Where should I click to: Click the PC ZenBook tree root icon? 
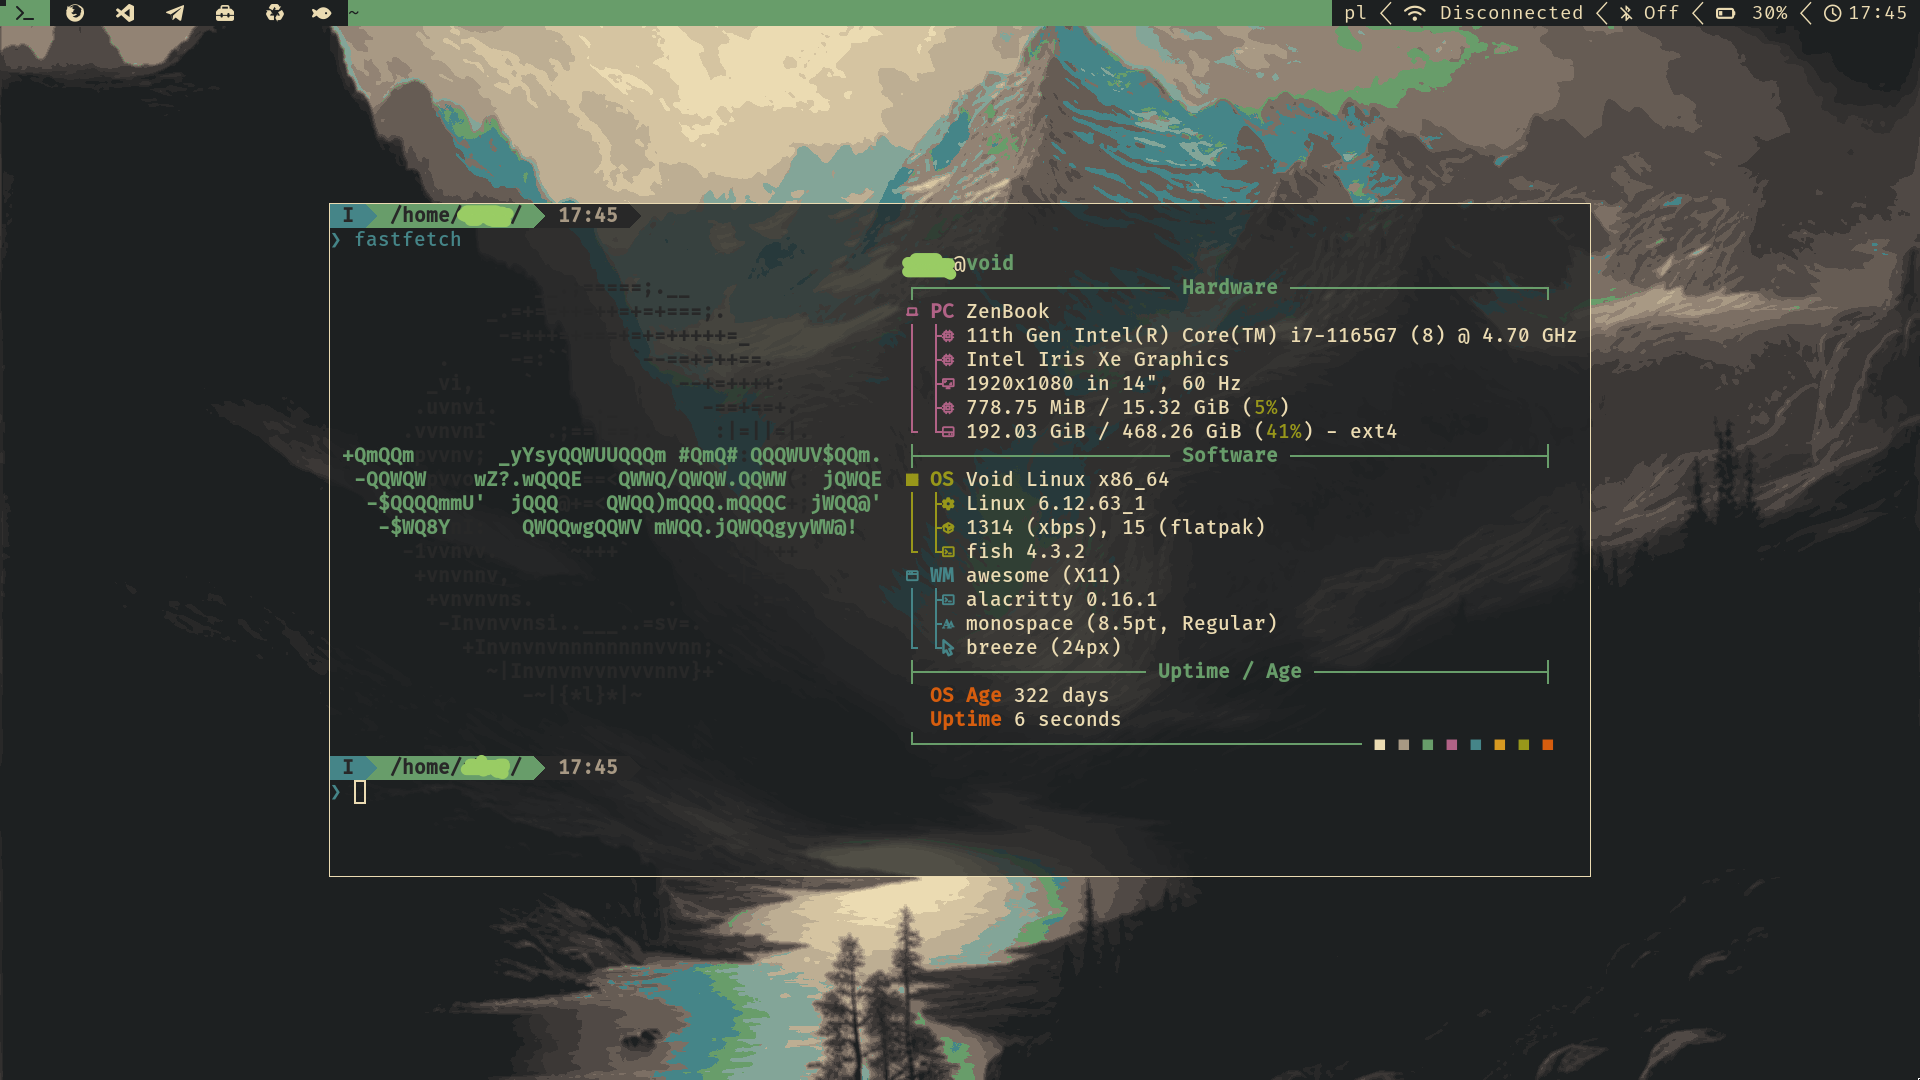coord(912,312)
